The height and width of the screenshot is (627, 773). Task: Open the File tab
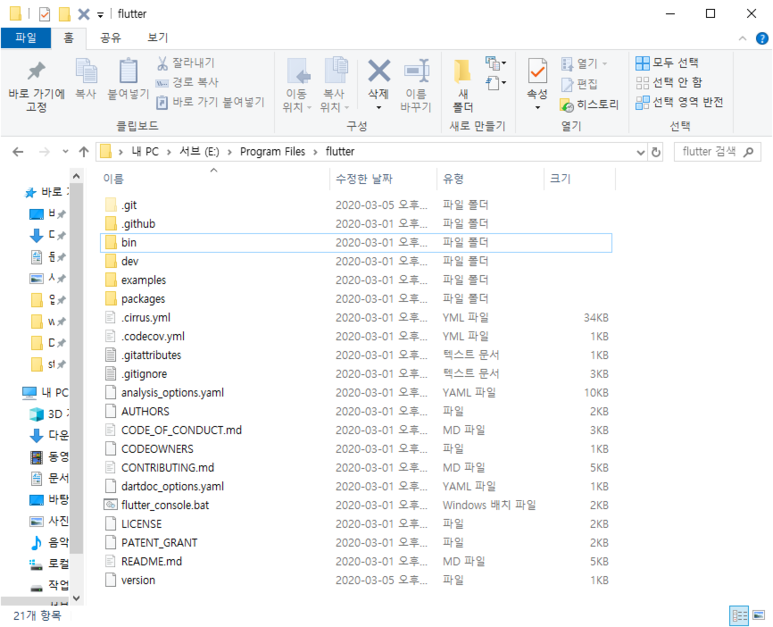tap(26, 38)
